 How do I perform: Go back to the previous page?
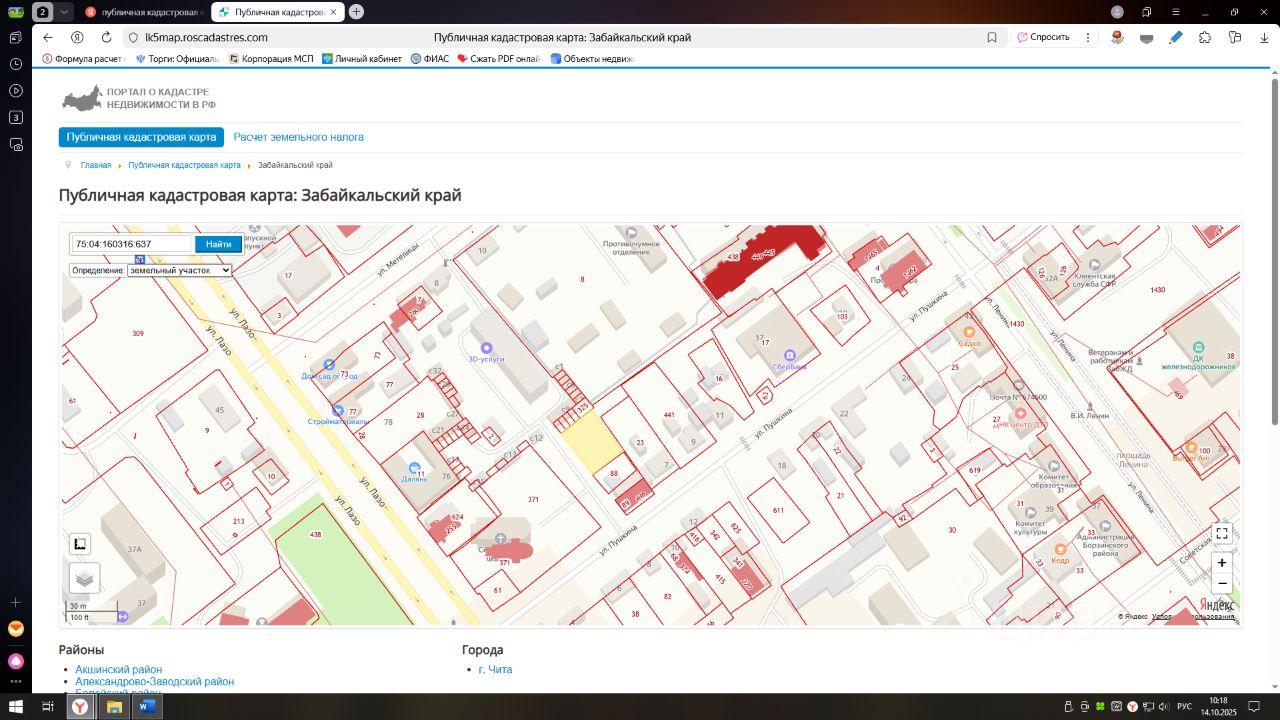point(48,37)
